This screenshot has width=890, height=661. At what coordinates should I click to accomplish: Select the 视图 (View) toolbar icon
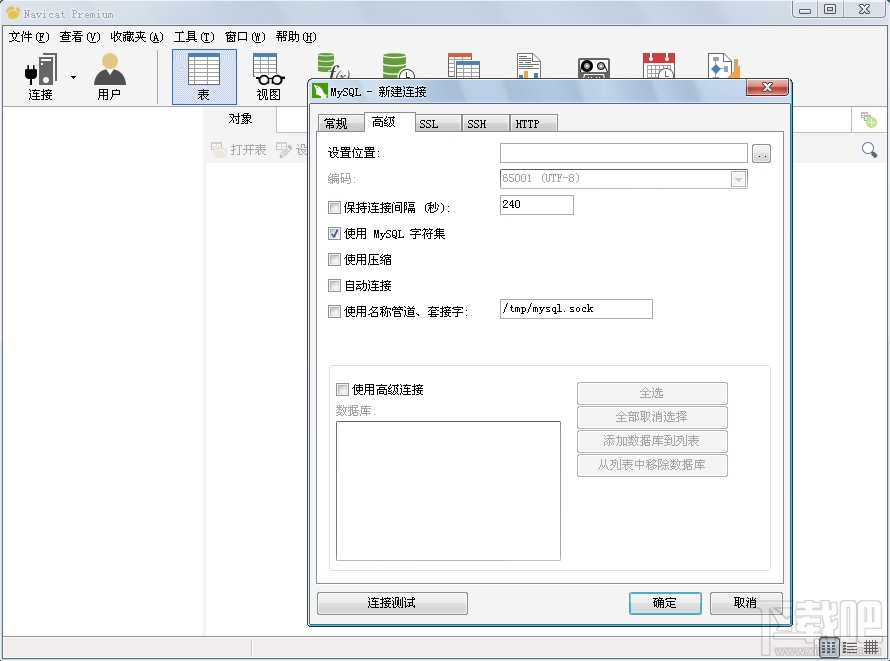pos(268,77)
